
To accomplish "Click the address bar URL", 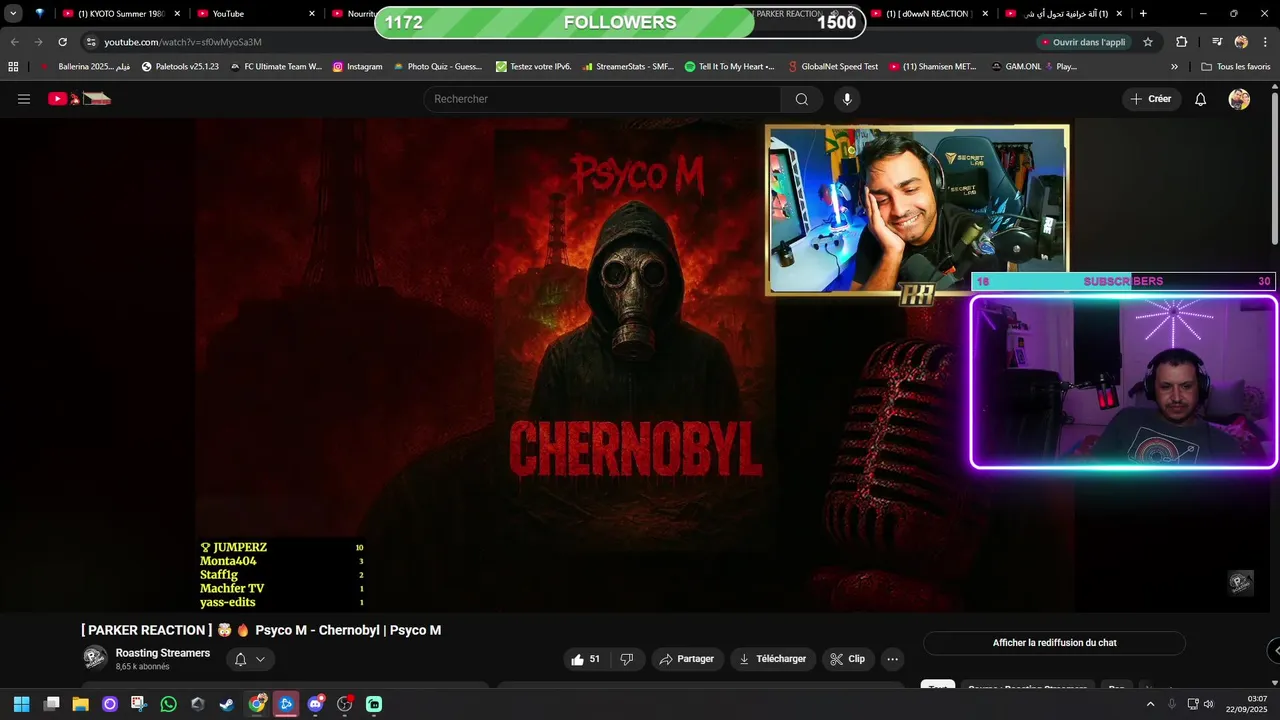I will tap(183, 42).
